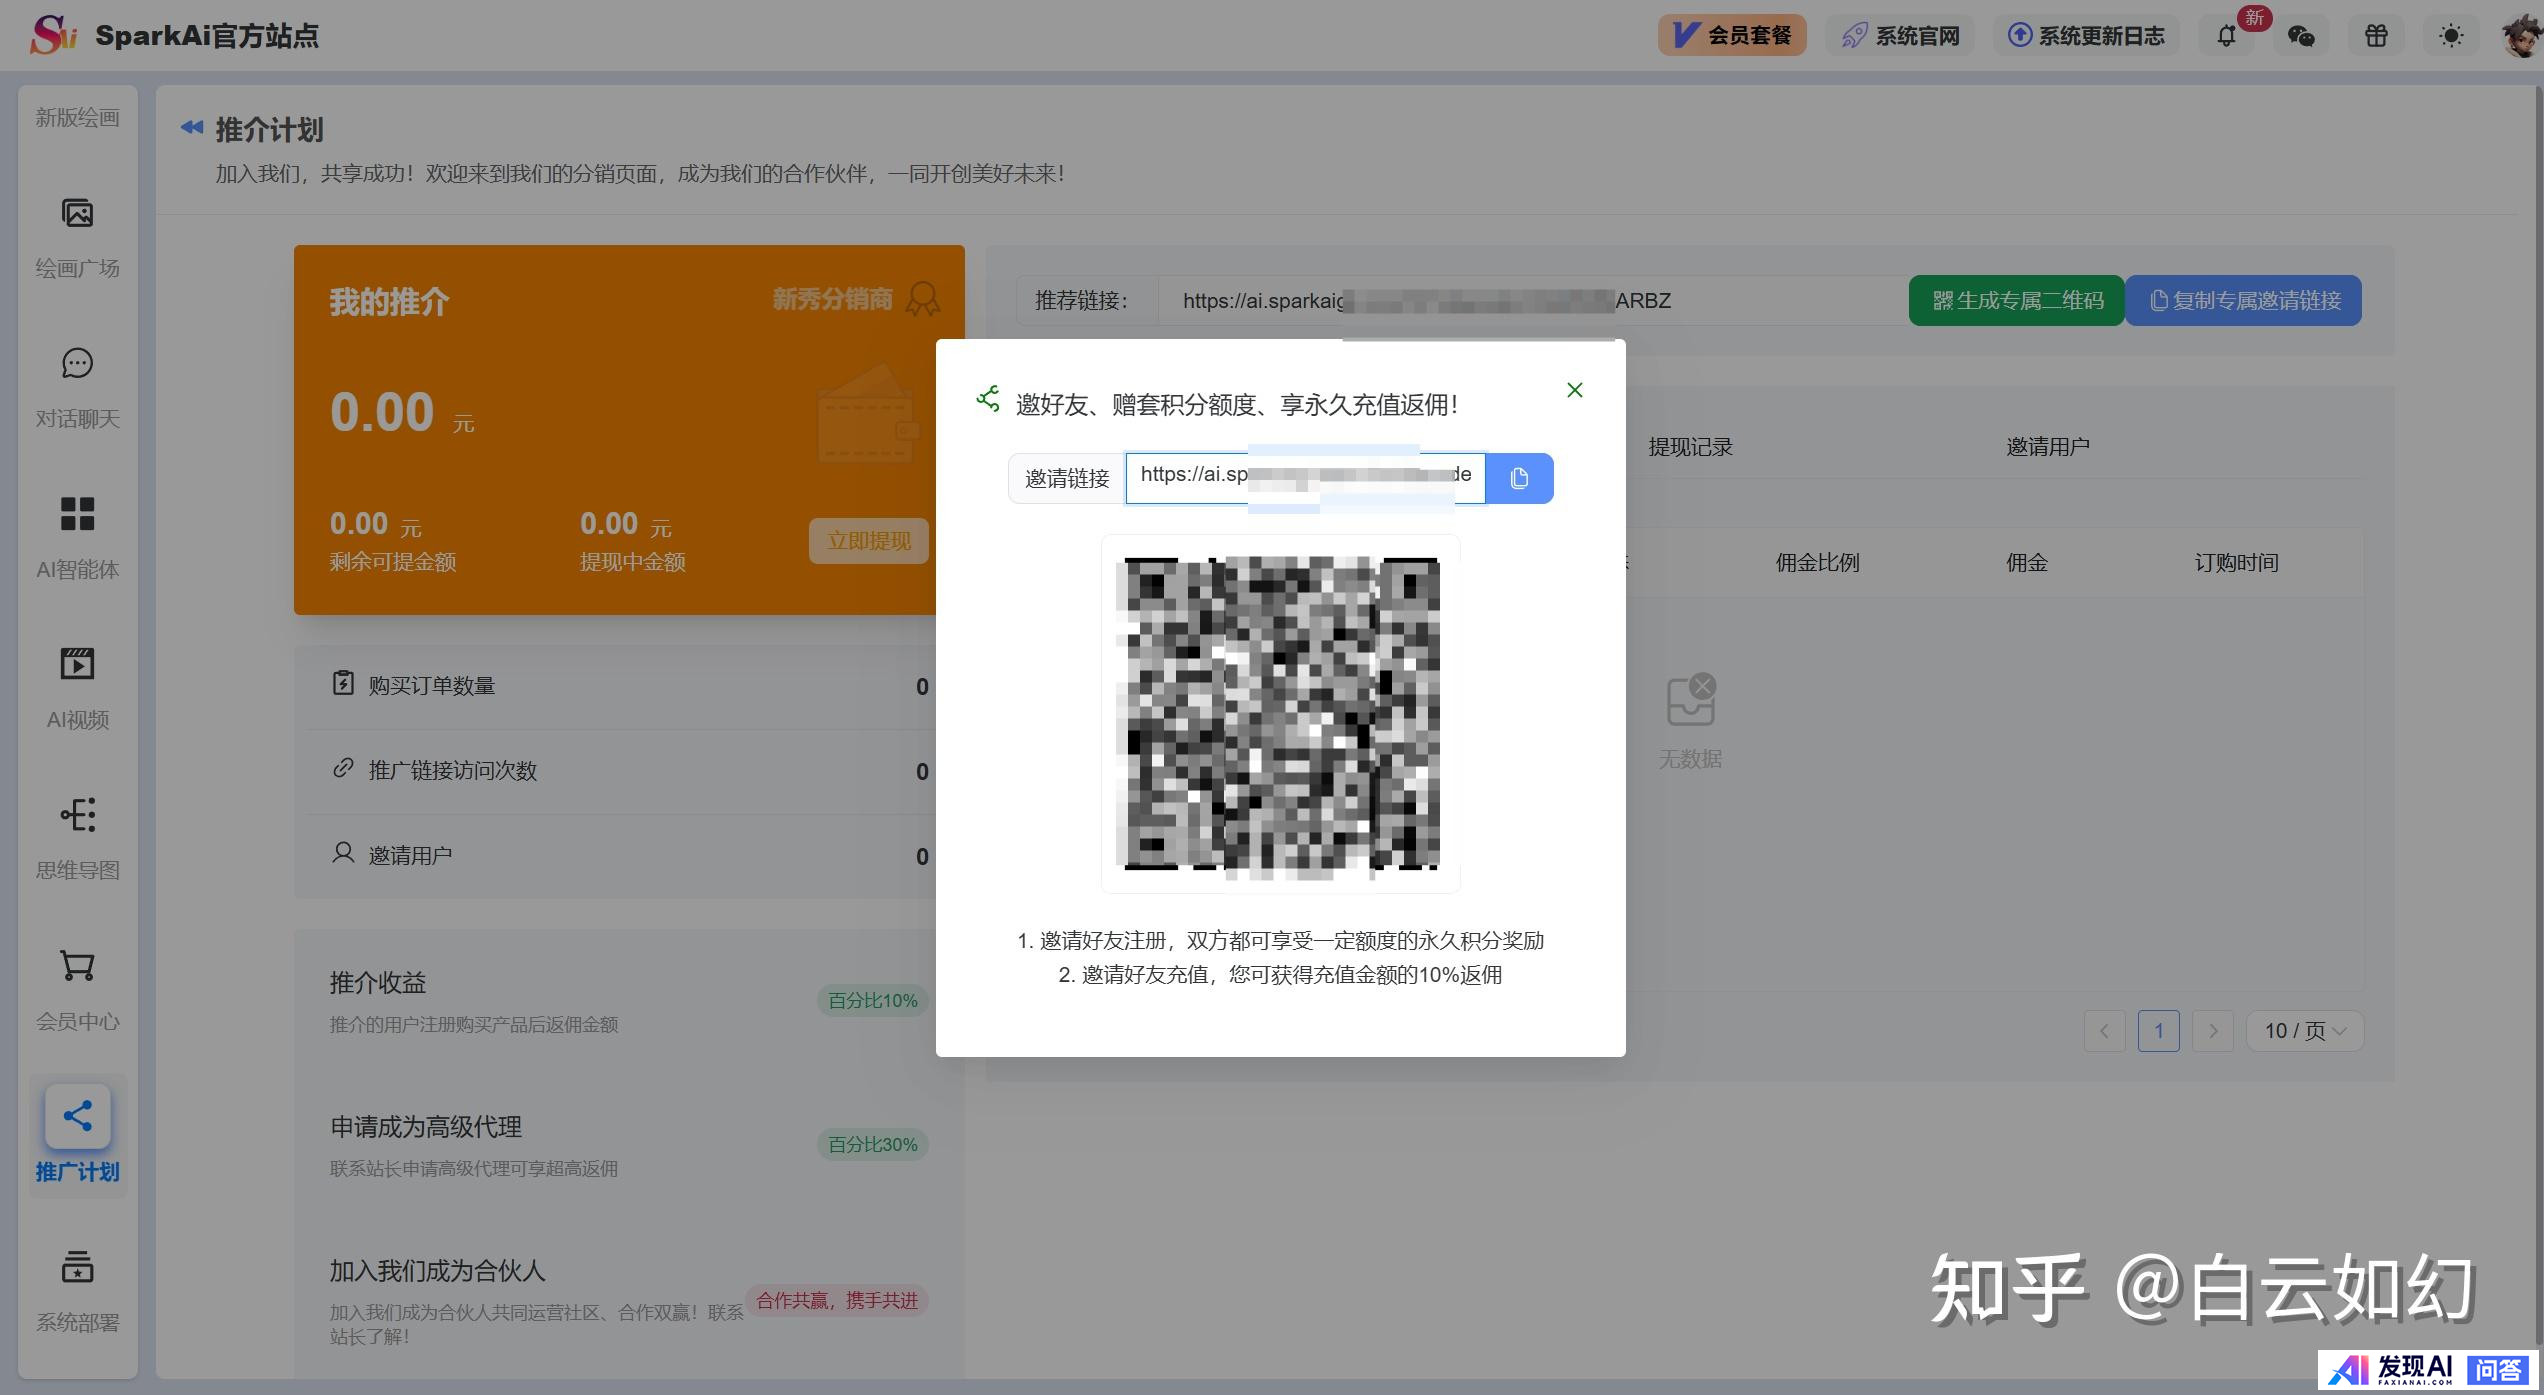Image resolution: width=2544 pixels, height=1395 pixels.
Task: Click the 立即提现 withdraw button
Action: click(868, 541)
